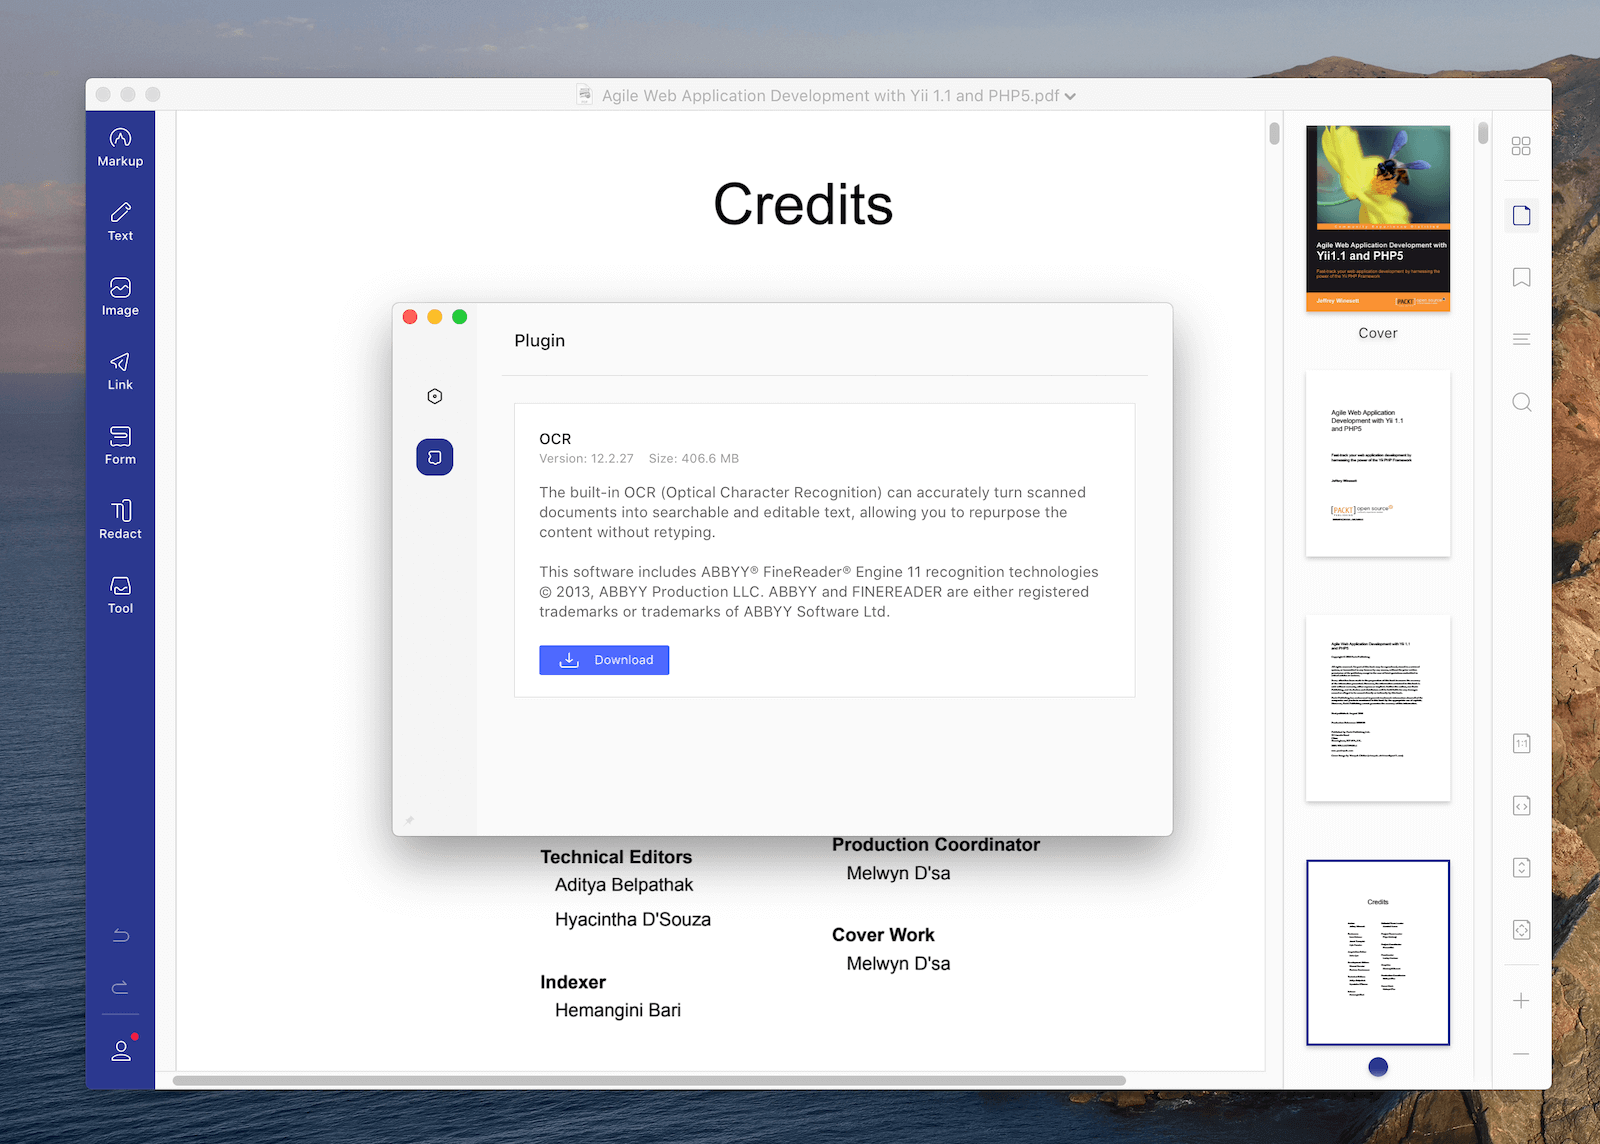Viewport: 1600px width, 1144px height.
Task: Click the document vertical scrollbar handle
Action: click(1274, 133)
